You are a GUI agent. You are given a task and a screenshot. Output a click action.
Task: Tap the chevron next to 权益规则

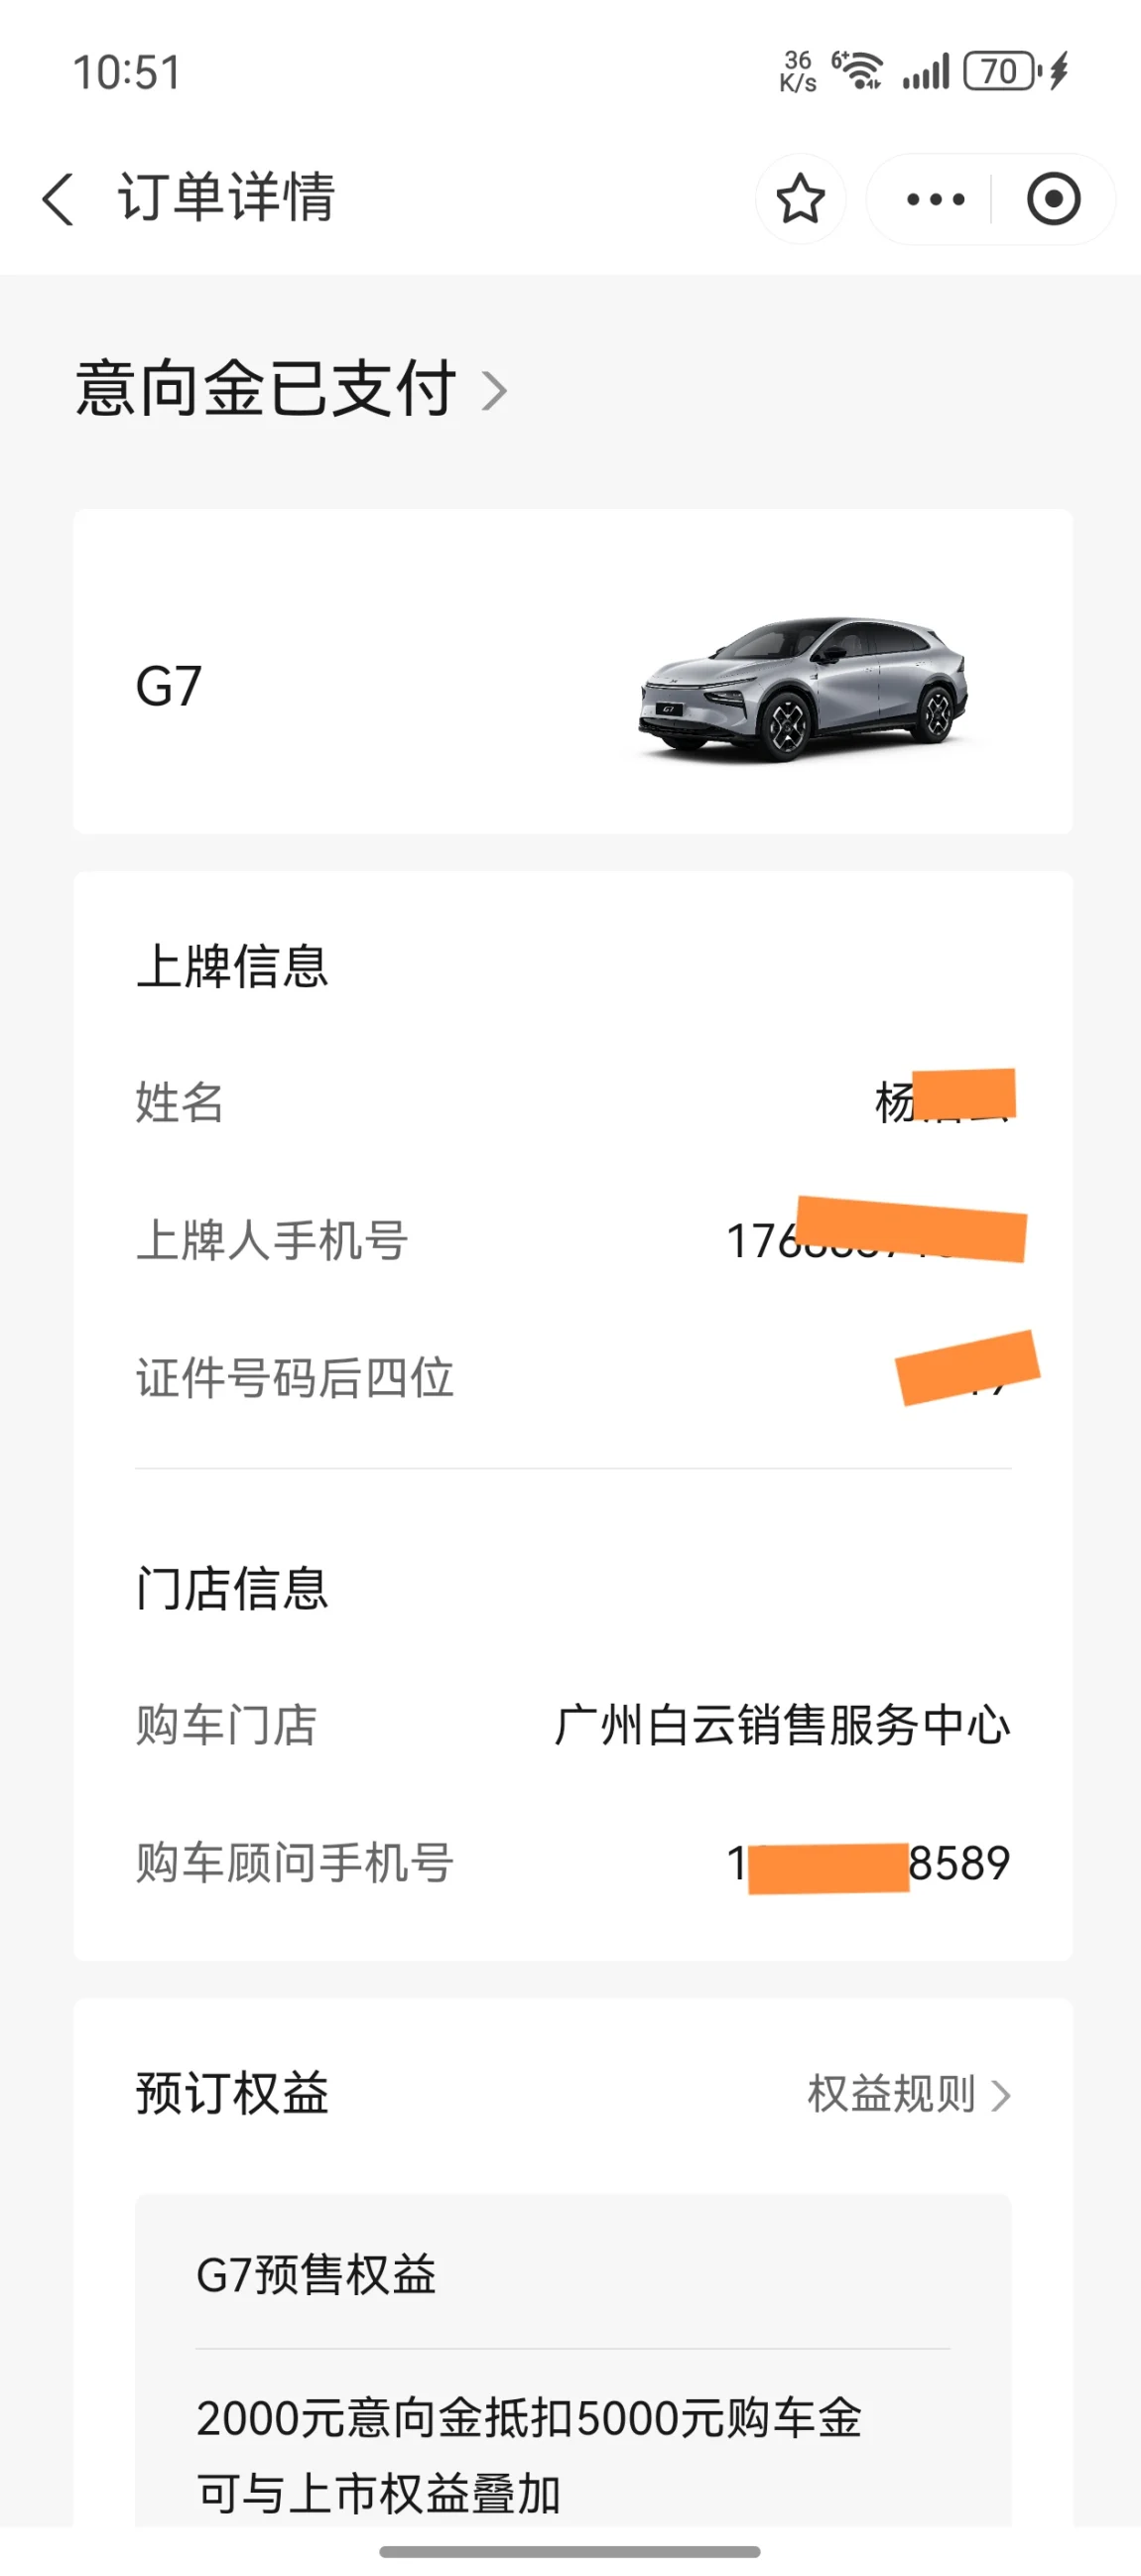pyautogui.click(x=1001, y=2094)
